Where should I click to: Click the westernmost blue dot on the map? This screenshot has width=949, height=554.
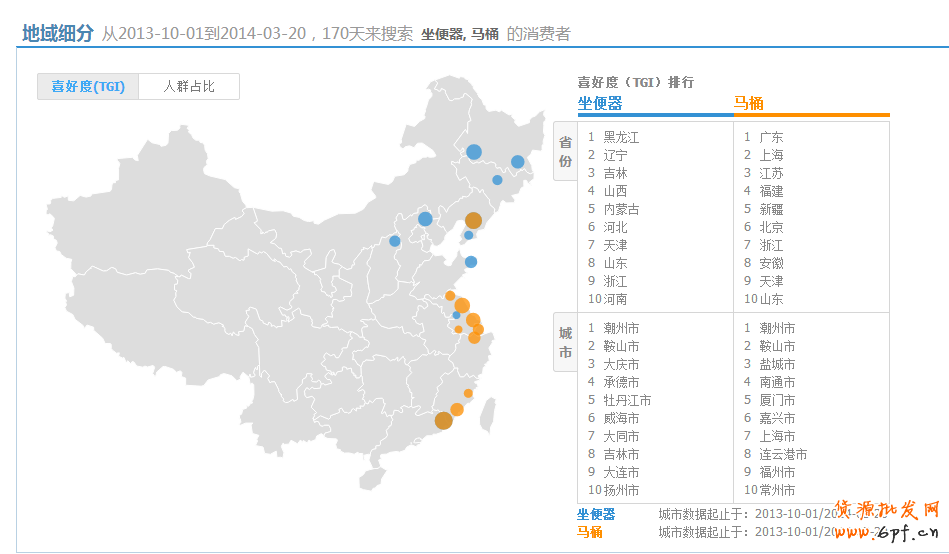[395, 241]
